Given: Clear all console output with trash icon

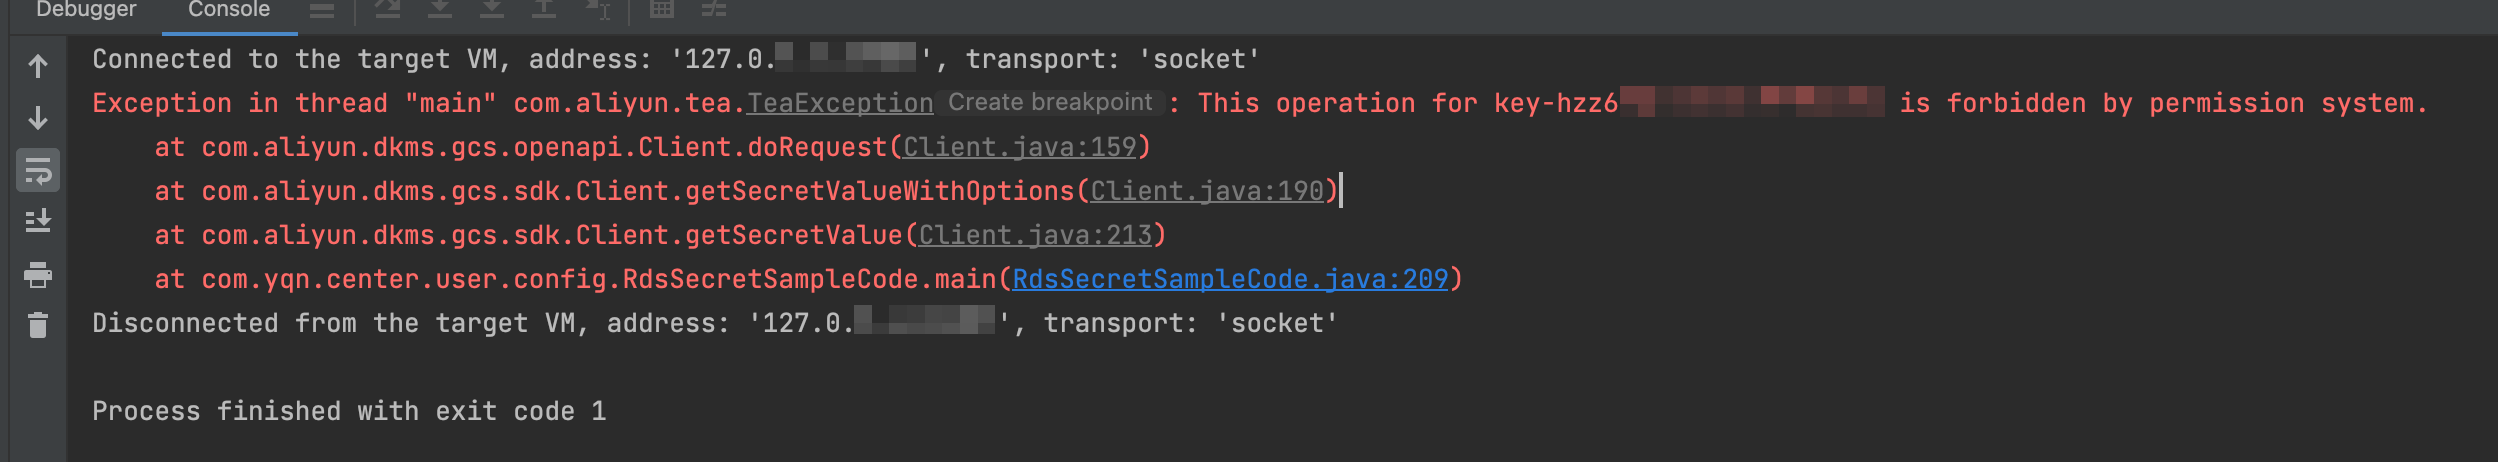Looking at the screenshot, I should pos(38,325).
